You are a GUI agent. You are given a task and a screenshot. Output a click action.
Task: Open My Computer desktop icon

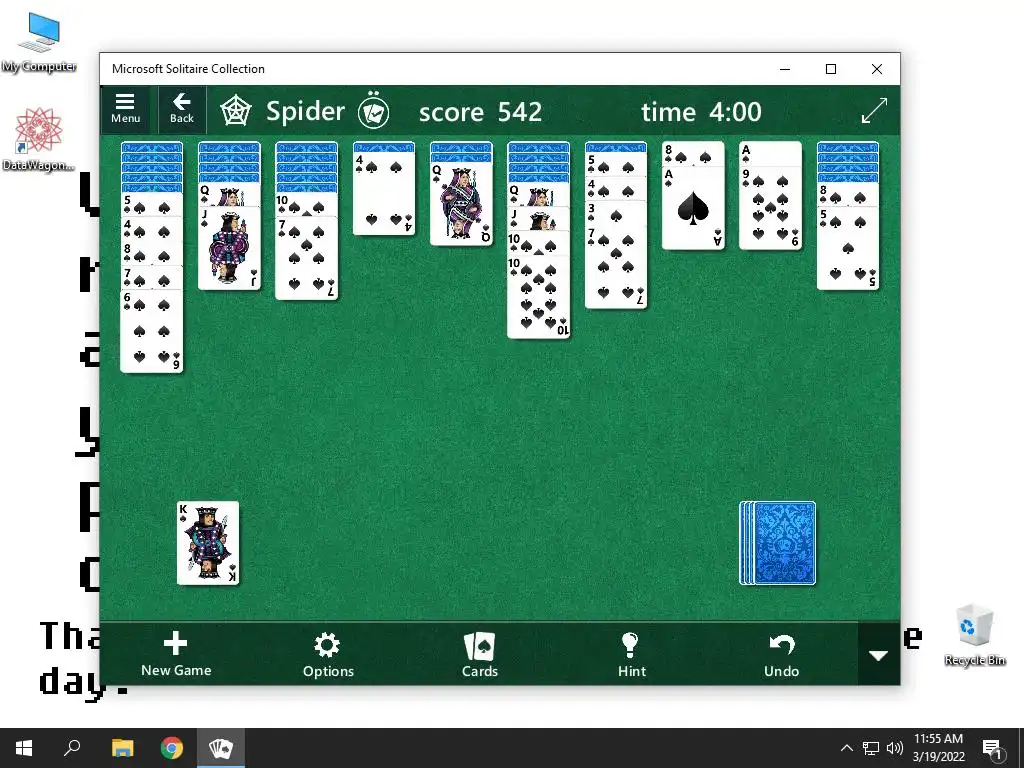39,42
